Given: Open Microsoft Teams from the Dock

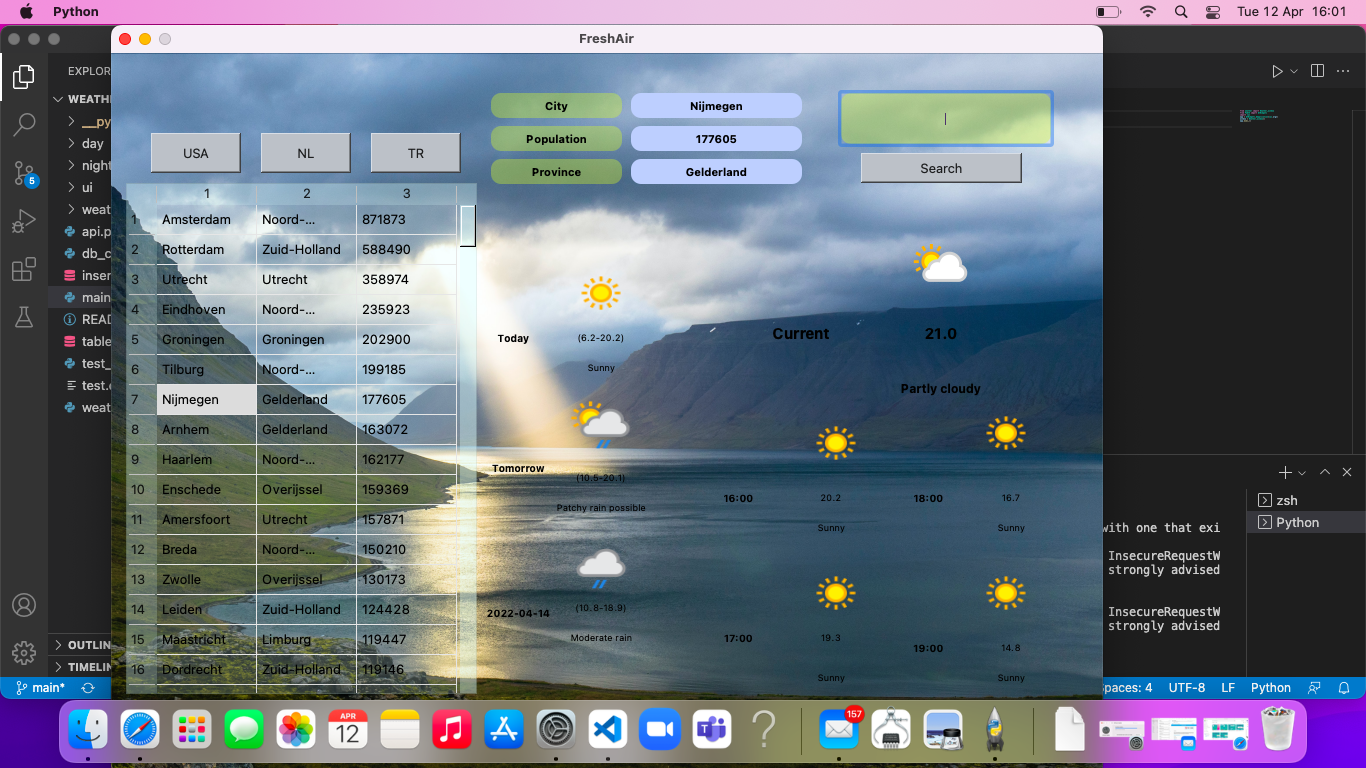Looking at the screenshot, I should coord(712,729).
